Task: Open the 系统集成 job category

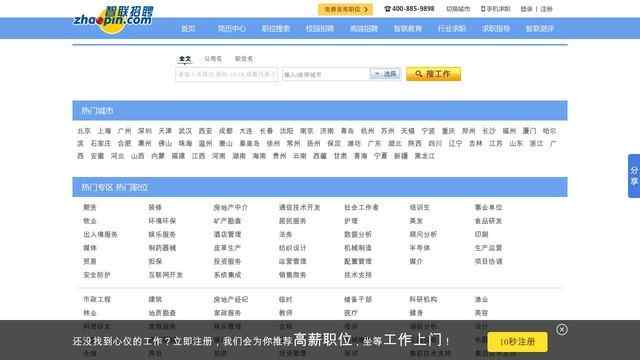Action: coord(227,275)
